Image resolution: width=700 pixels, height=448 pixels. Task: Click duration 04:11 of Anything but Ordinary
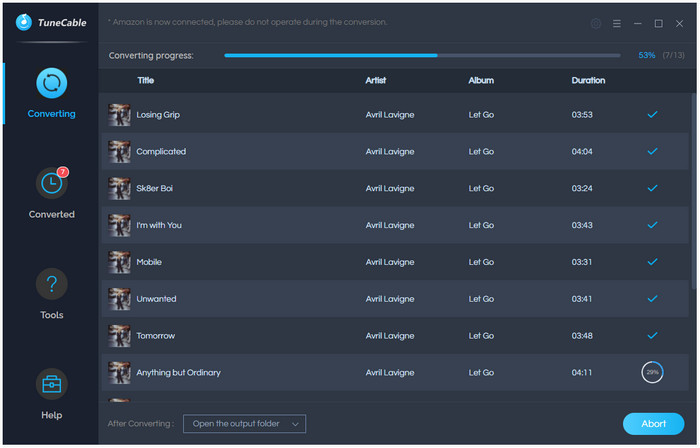point(582,372)
